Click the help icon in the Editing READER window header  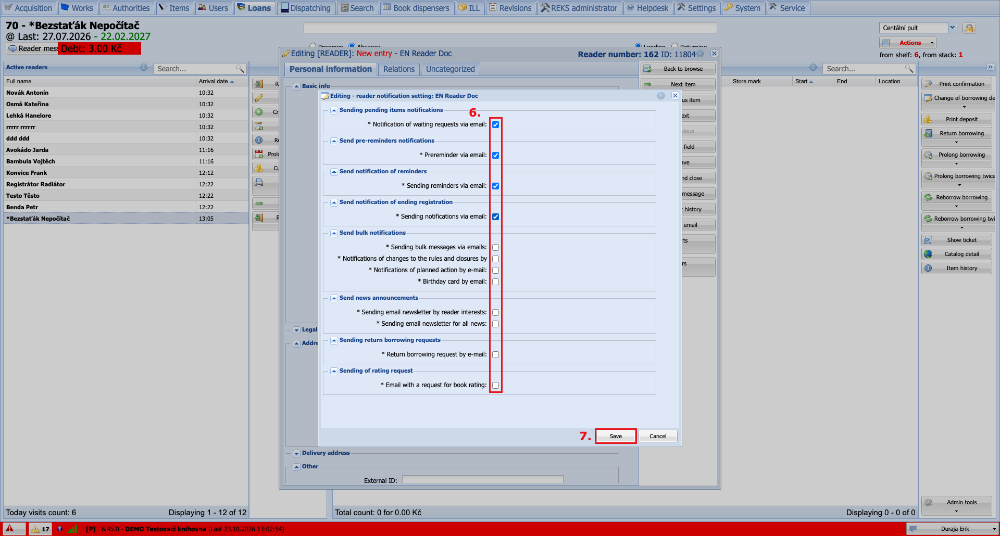(700, 54)
